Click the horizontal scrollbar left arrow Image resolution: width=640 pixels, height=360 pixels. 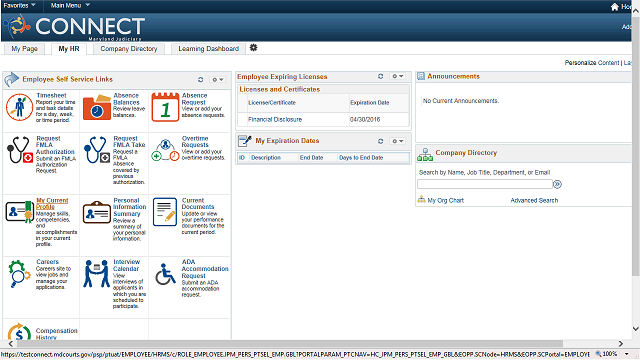coord(11,344)
